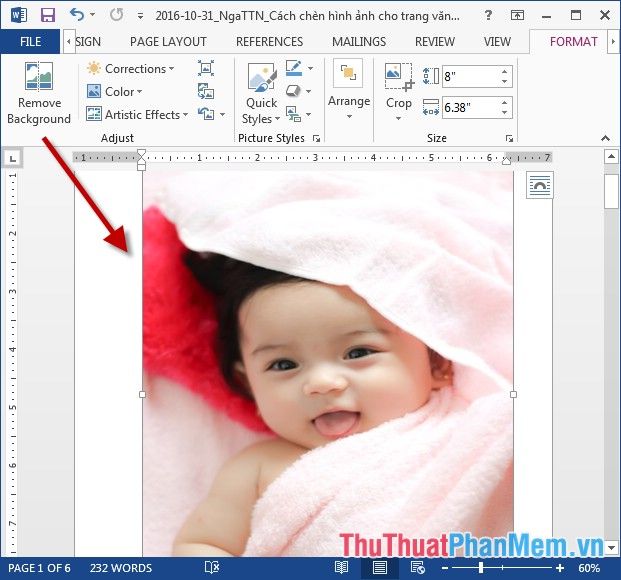Click the tab selector at ruler corner
Screen dimensions: 621x580
point(13,159)
